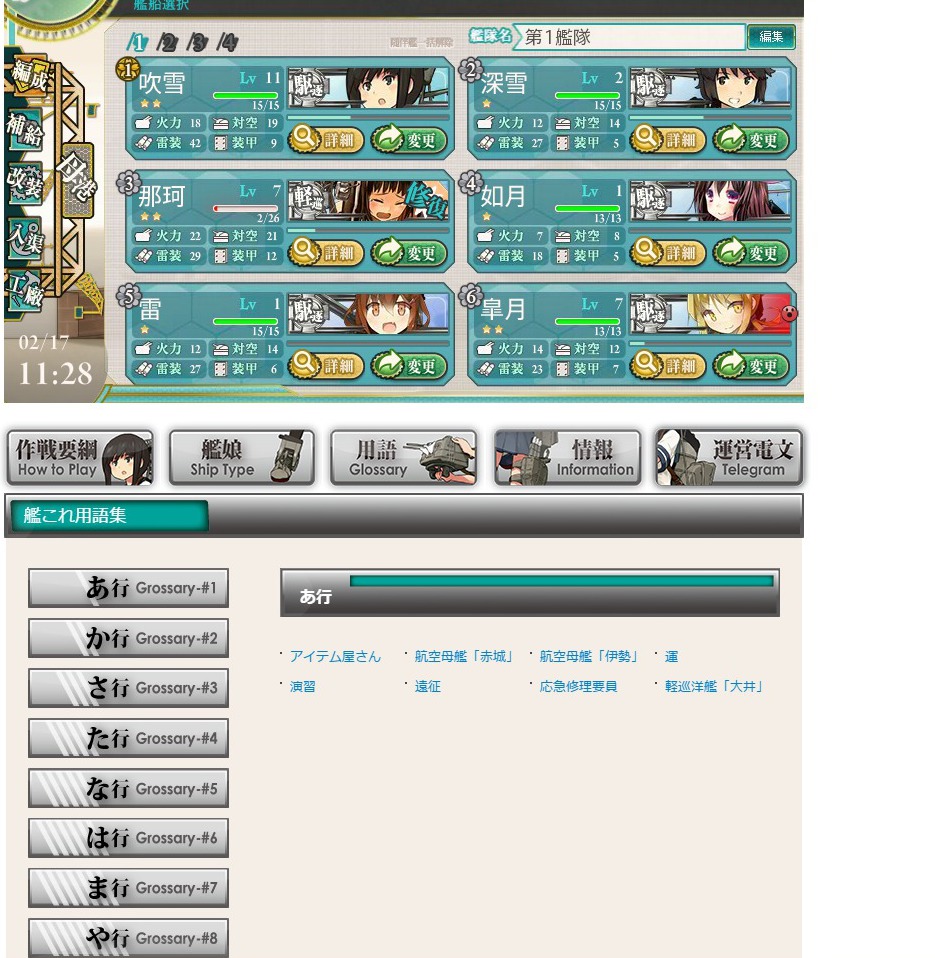Click the 11:28 clock display
935x958 pixels.
coord(56,373)
